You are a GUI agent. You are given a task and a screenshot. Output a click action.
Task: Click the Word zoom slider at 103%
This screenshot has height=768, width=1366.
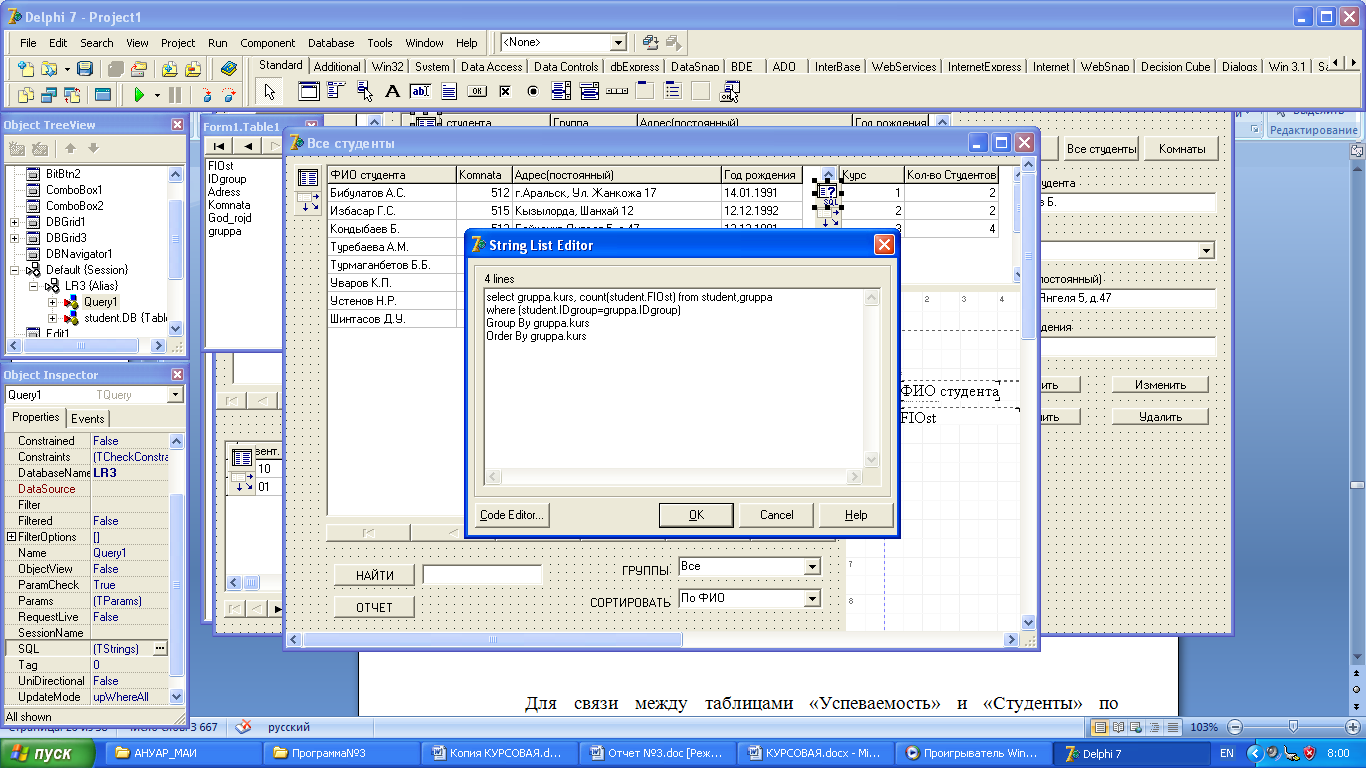tap(1293, 727)
